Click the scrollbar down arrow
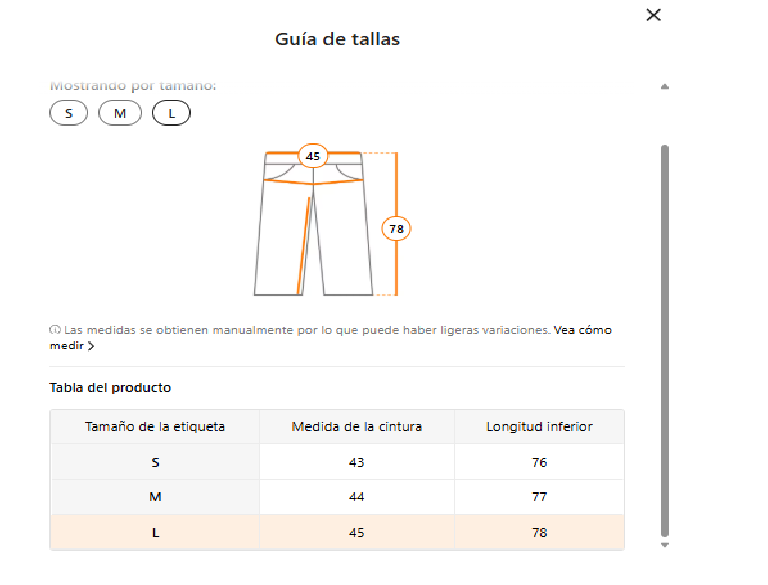This screenshot has height=585, width=768. point(665,545)
